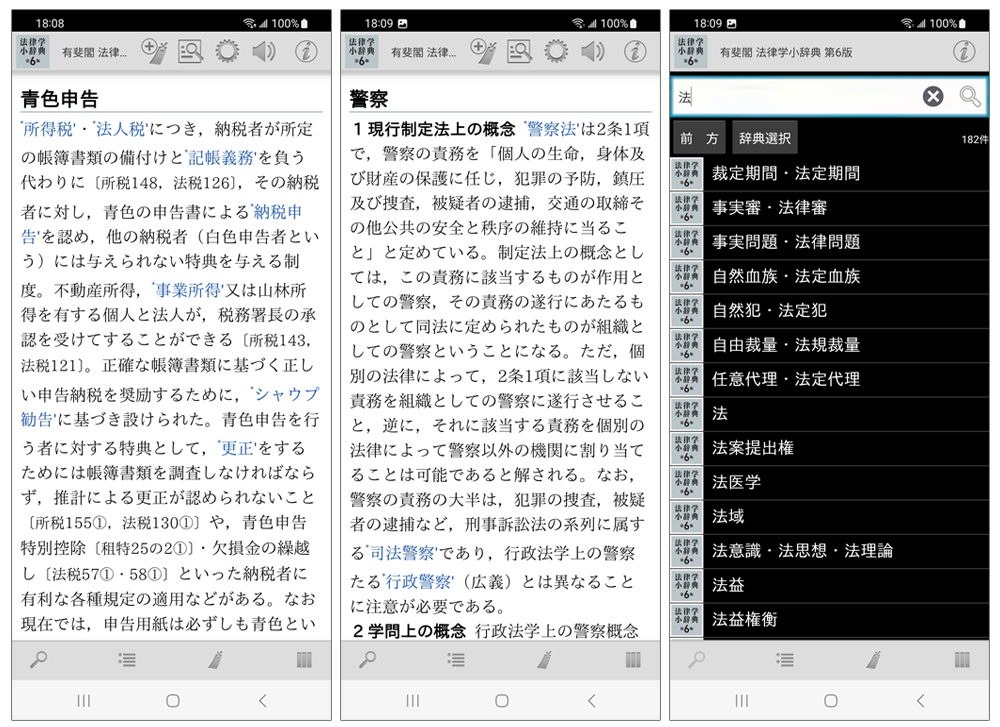Select 法案提出権 from the results list

click(x=752, y=447)
